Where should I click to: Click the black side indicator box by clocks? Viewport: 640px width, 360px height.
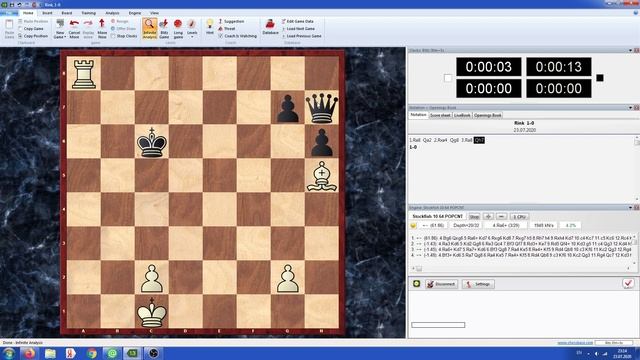(600, 78)
